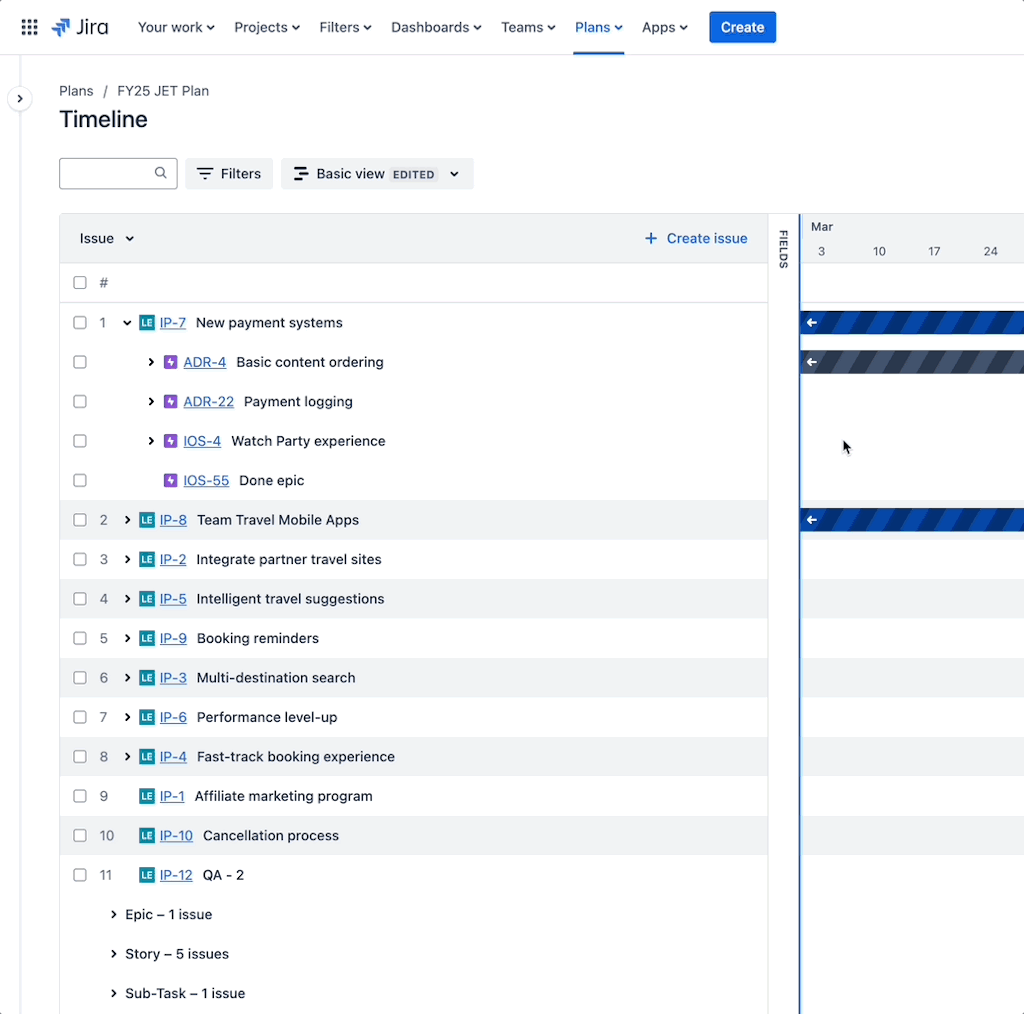The width and height of the screenshot is (1024, 1014).
Task: Click the LE project icon next to IP-7
Action: click(x=145, y=322)
